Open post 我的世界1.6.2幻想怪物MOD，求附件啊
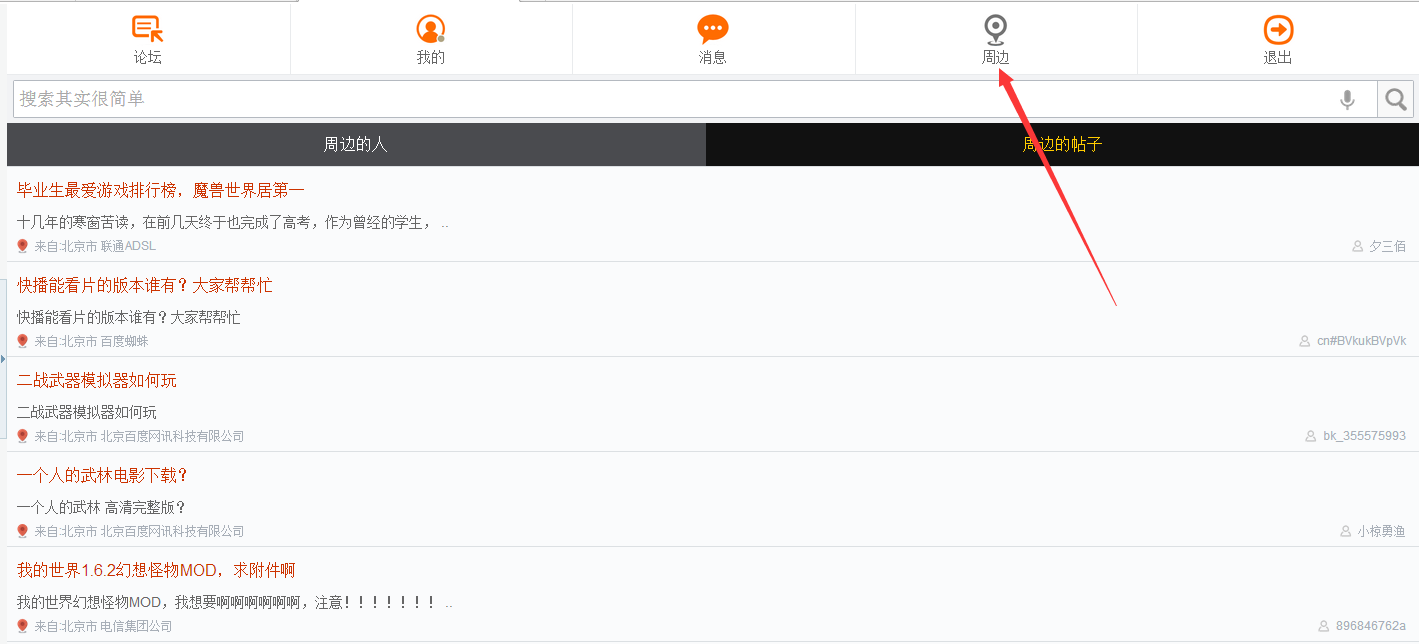Image resolution: width=1419 pixels, height=644 pixels. pyautogui.click(x=156, y=570)
